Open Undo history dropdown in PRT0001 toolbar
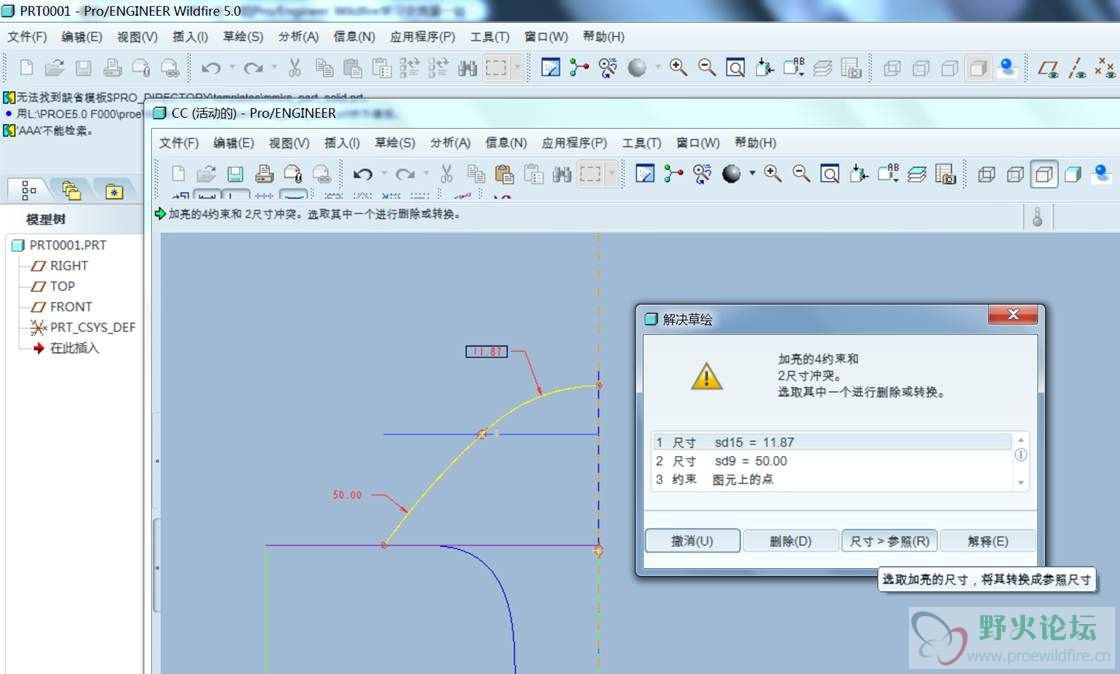1120x674 pixels. pyautogui.click(x=232, y=68)
